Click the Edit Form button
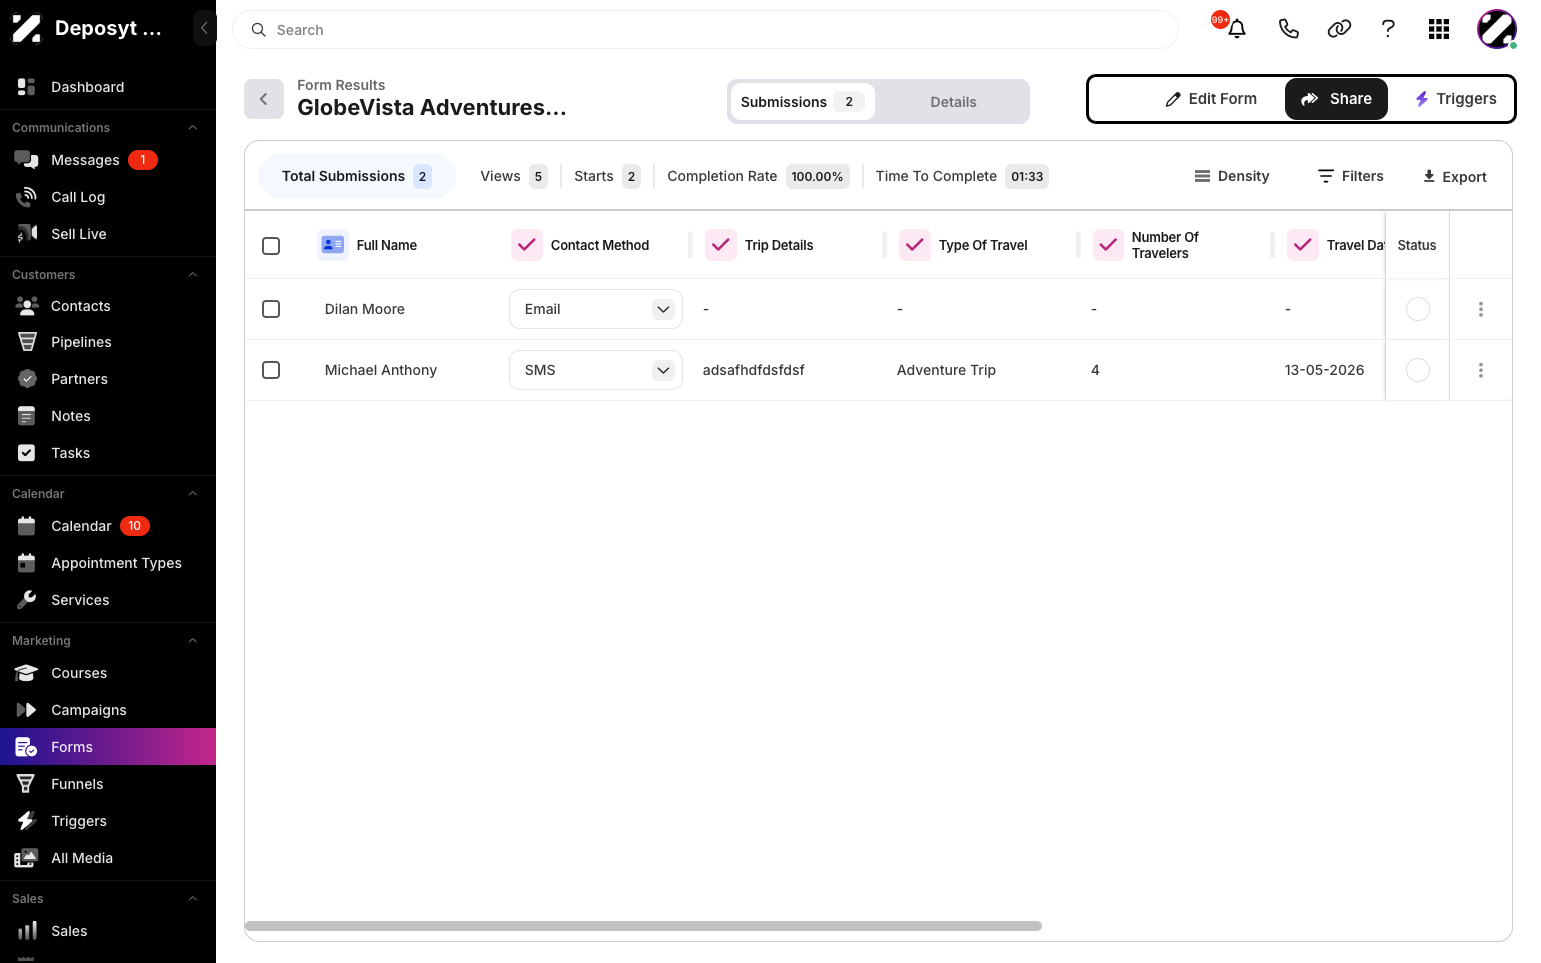Screen dimensions: 1541x963 1211,99
